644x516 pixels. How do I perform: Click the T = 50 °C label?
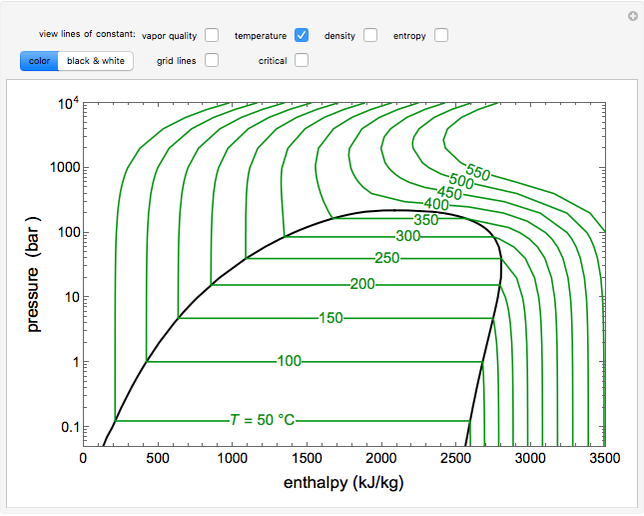coord(262,420)
